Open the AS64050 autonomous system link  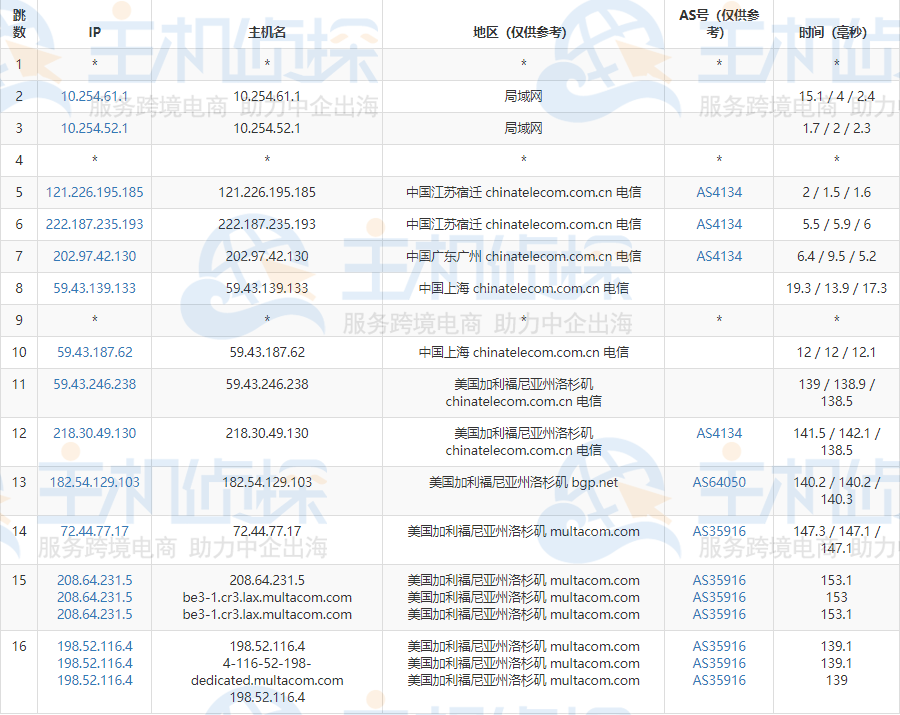[720, 482]
